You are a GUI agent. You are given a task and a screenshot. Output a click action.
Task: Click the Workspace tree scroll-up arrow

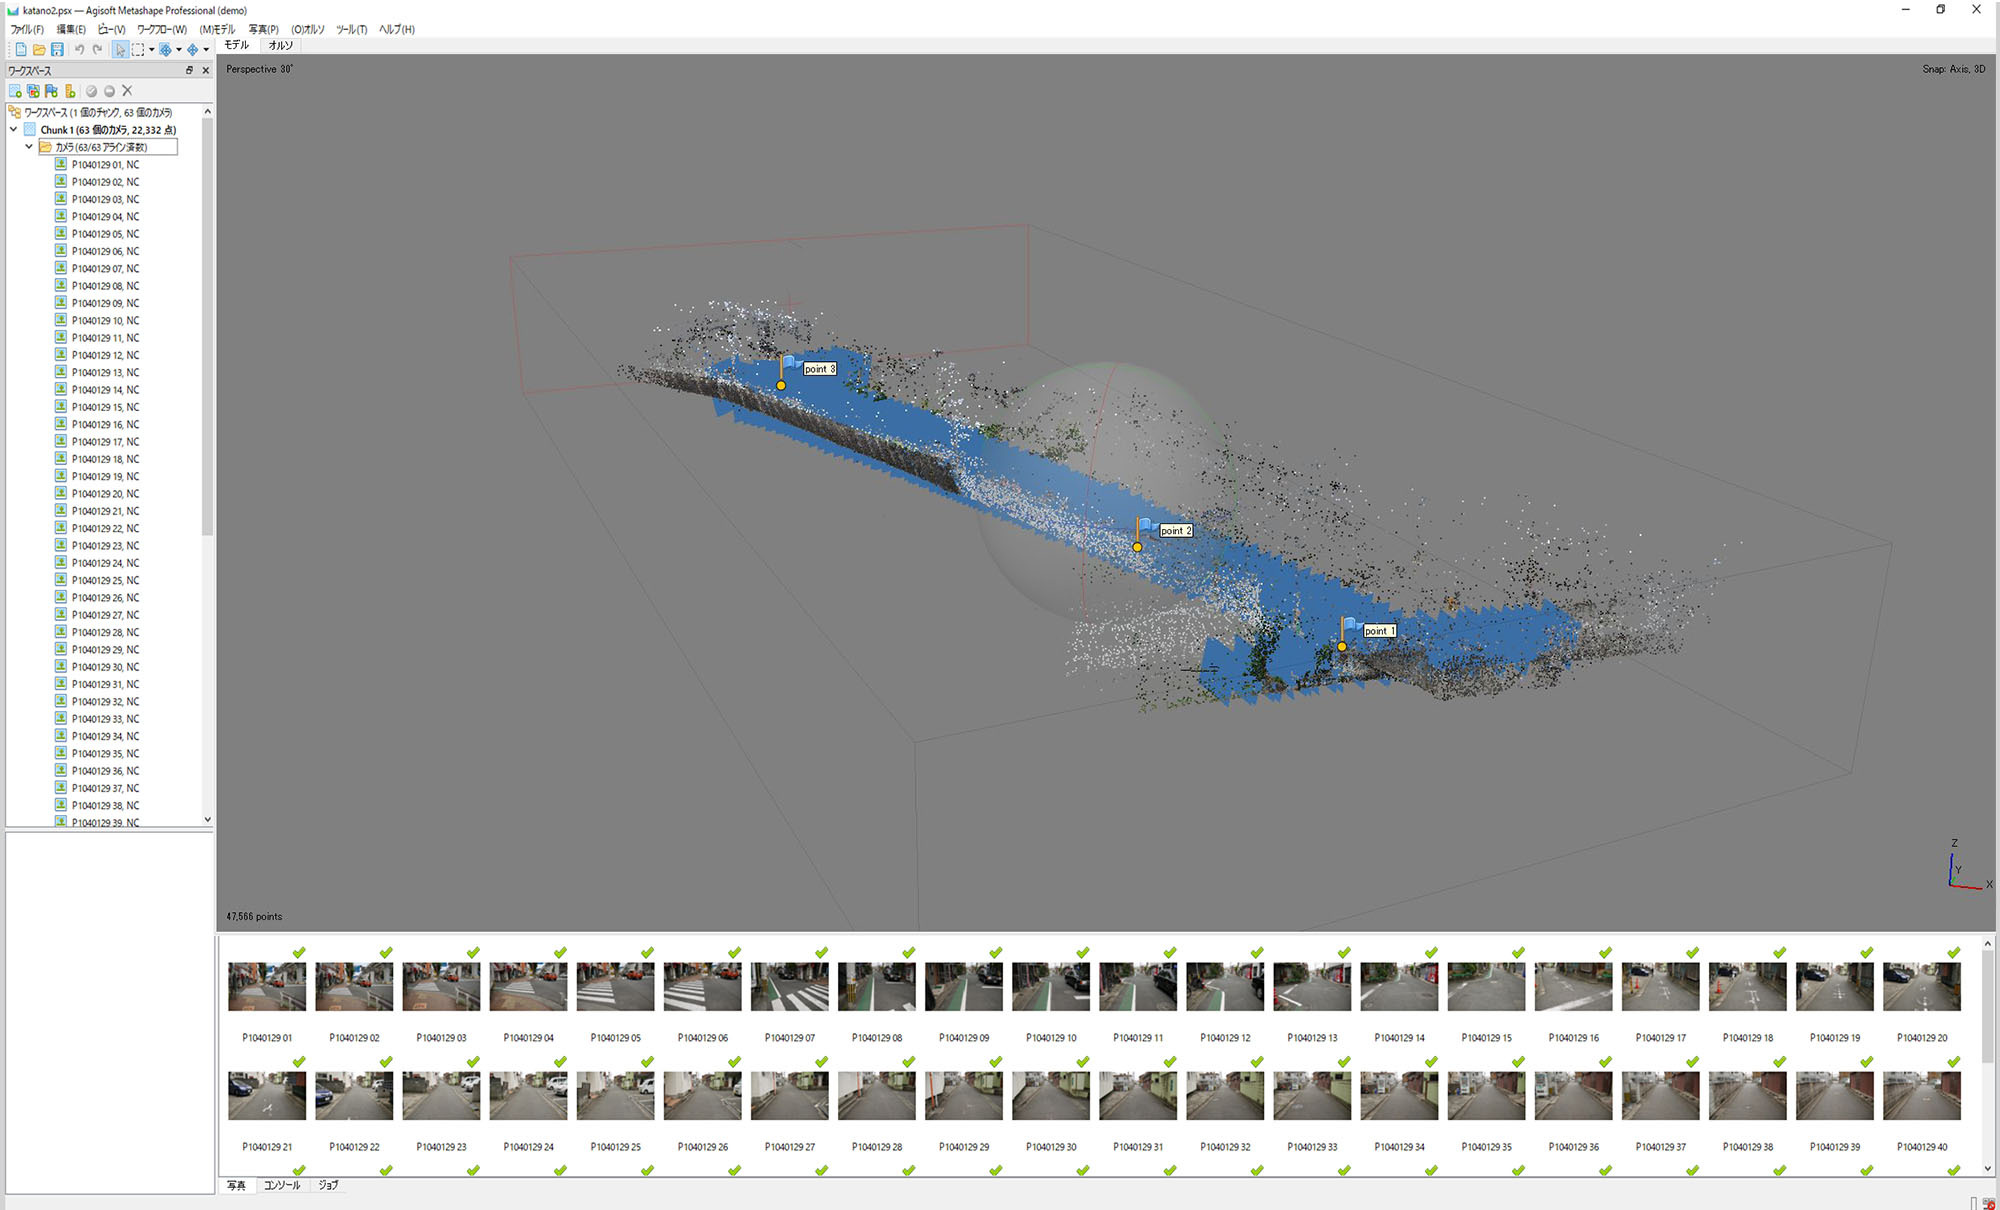[207, 111]
